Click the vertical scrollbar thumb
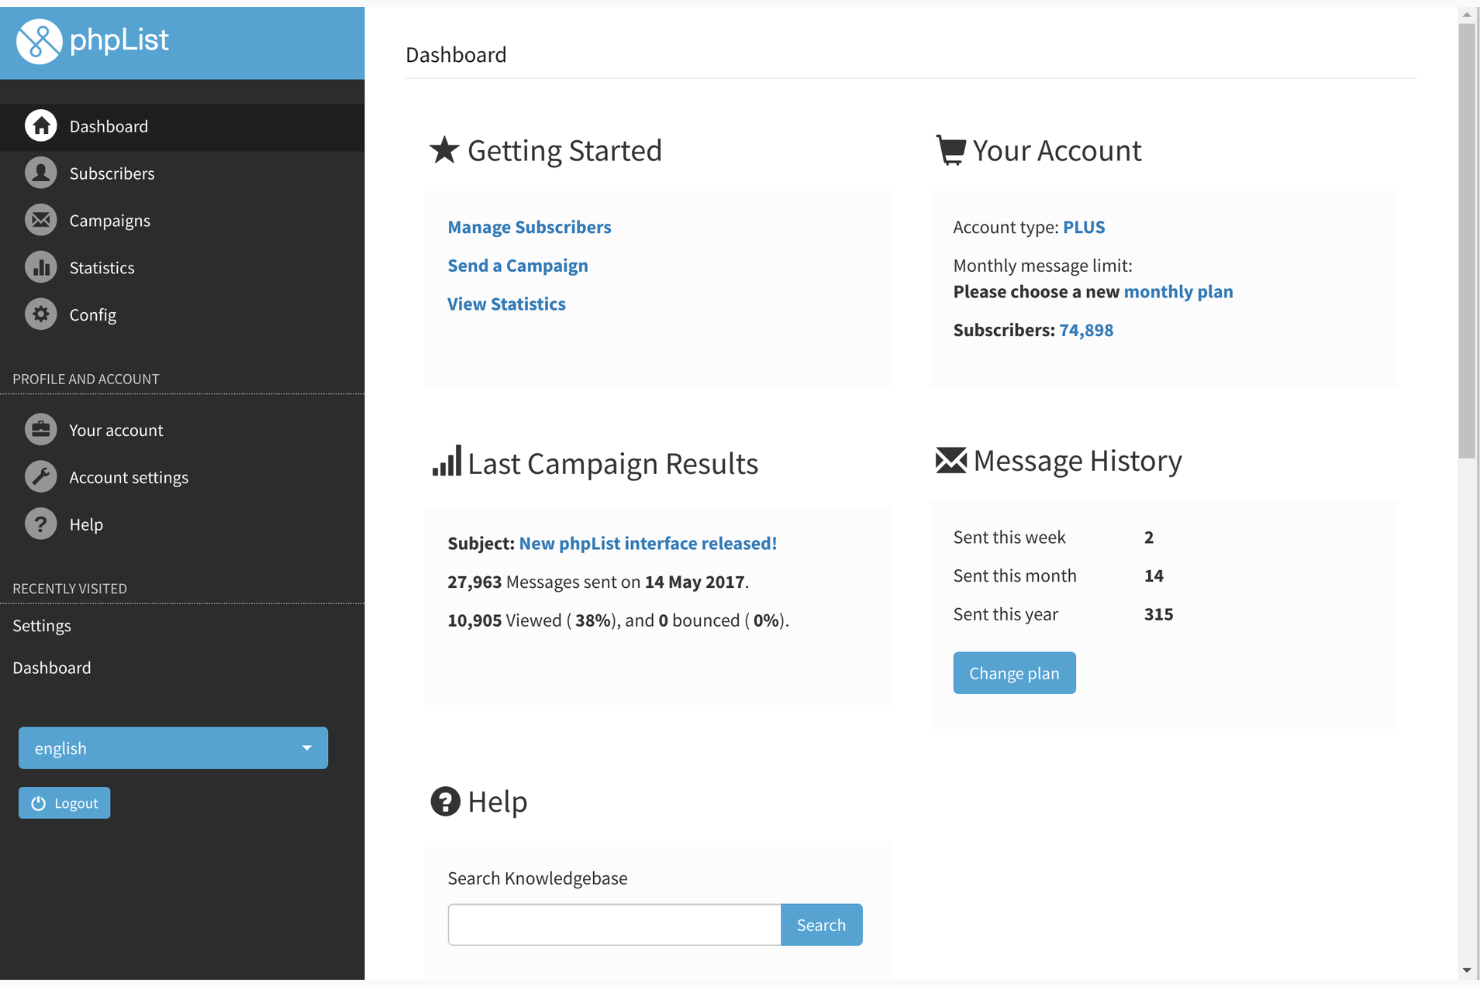Image resolution: width=1480 pixels, height=987 pixels. pyautogui.click(x=1467, y=240)
